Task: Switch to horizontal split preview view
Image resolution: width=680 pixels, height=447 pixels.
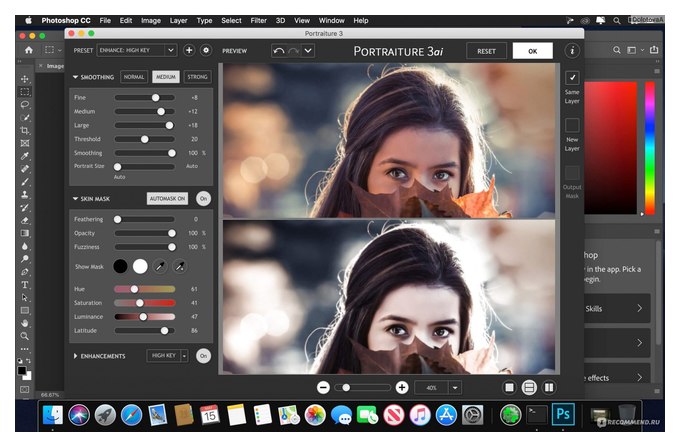Action: (x=529, y=387)
